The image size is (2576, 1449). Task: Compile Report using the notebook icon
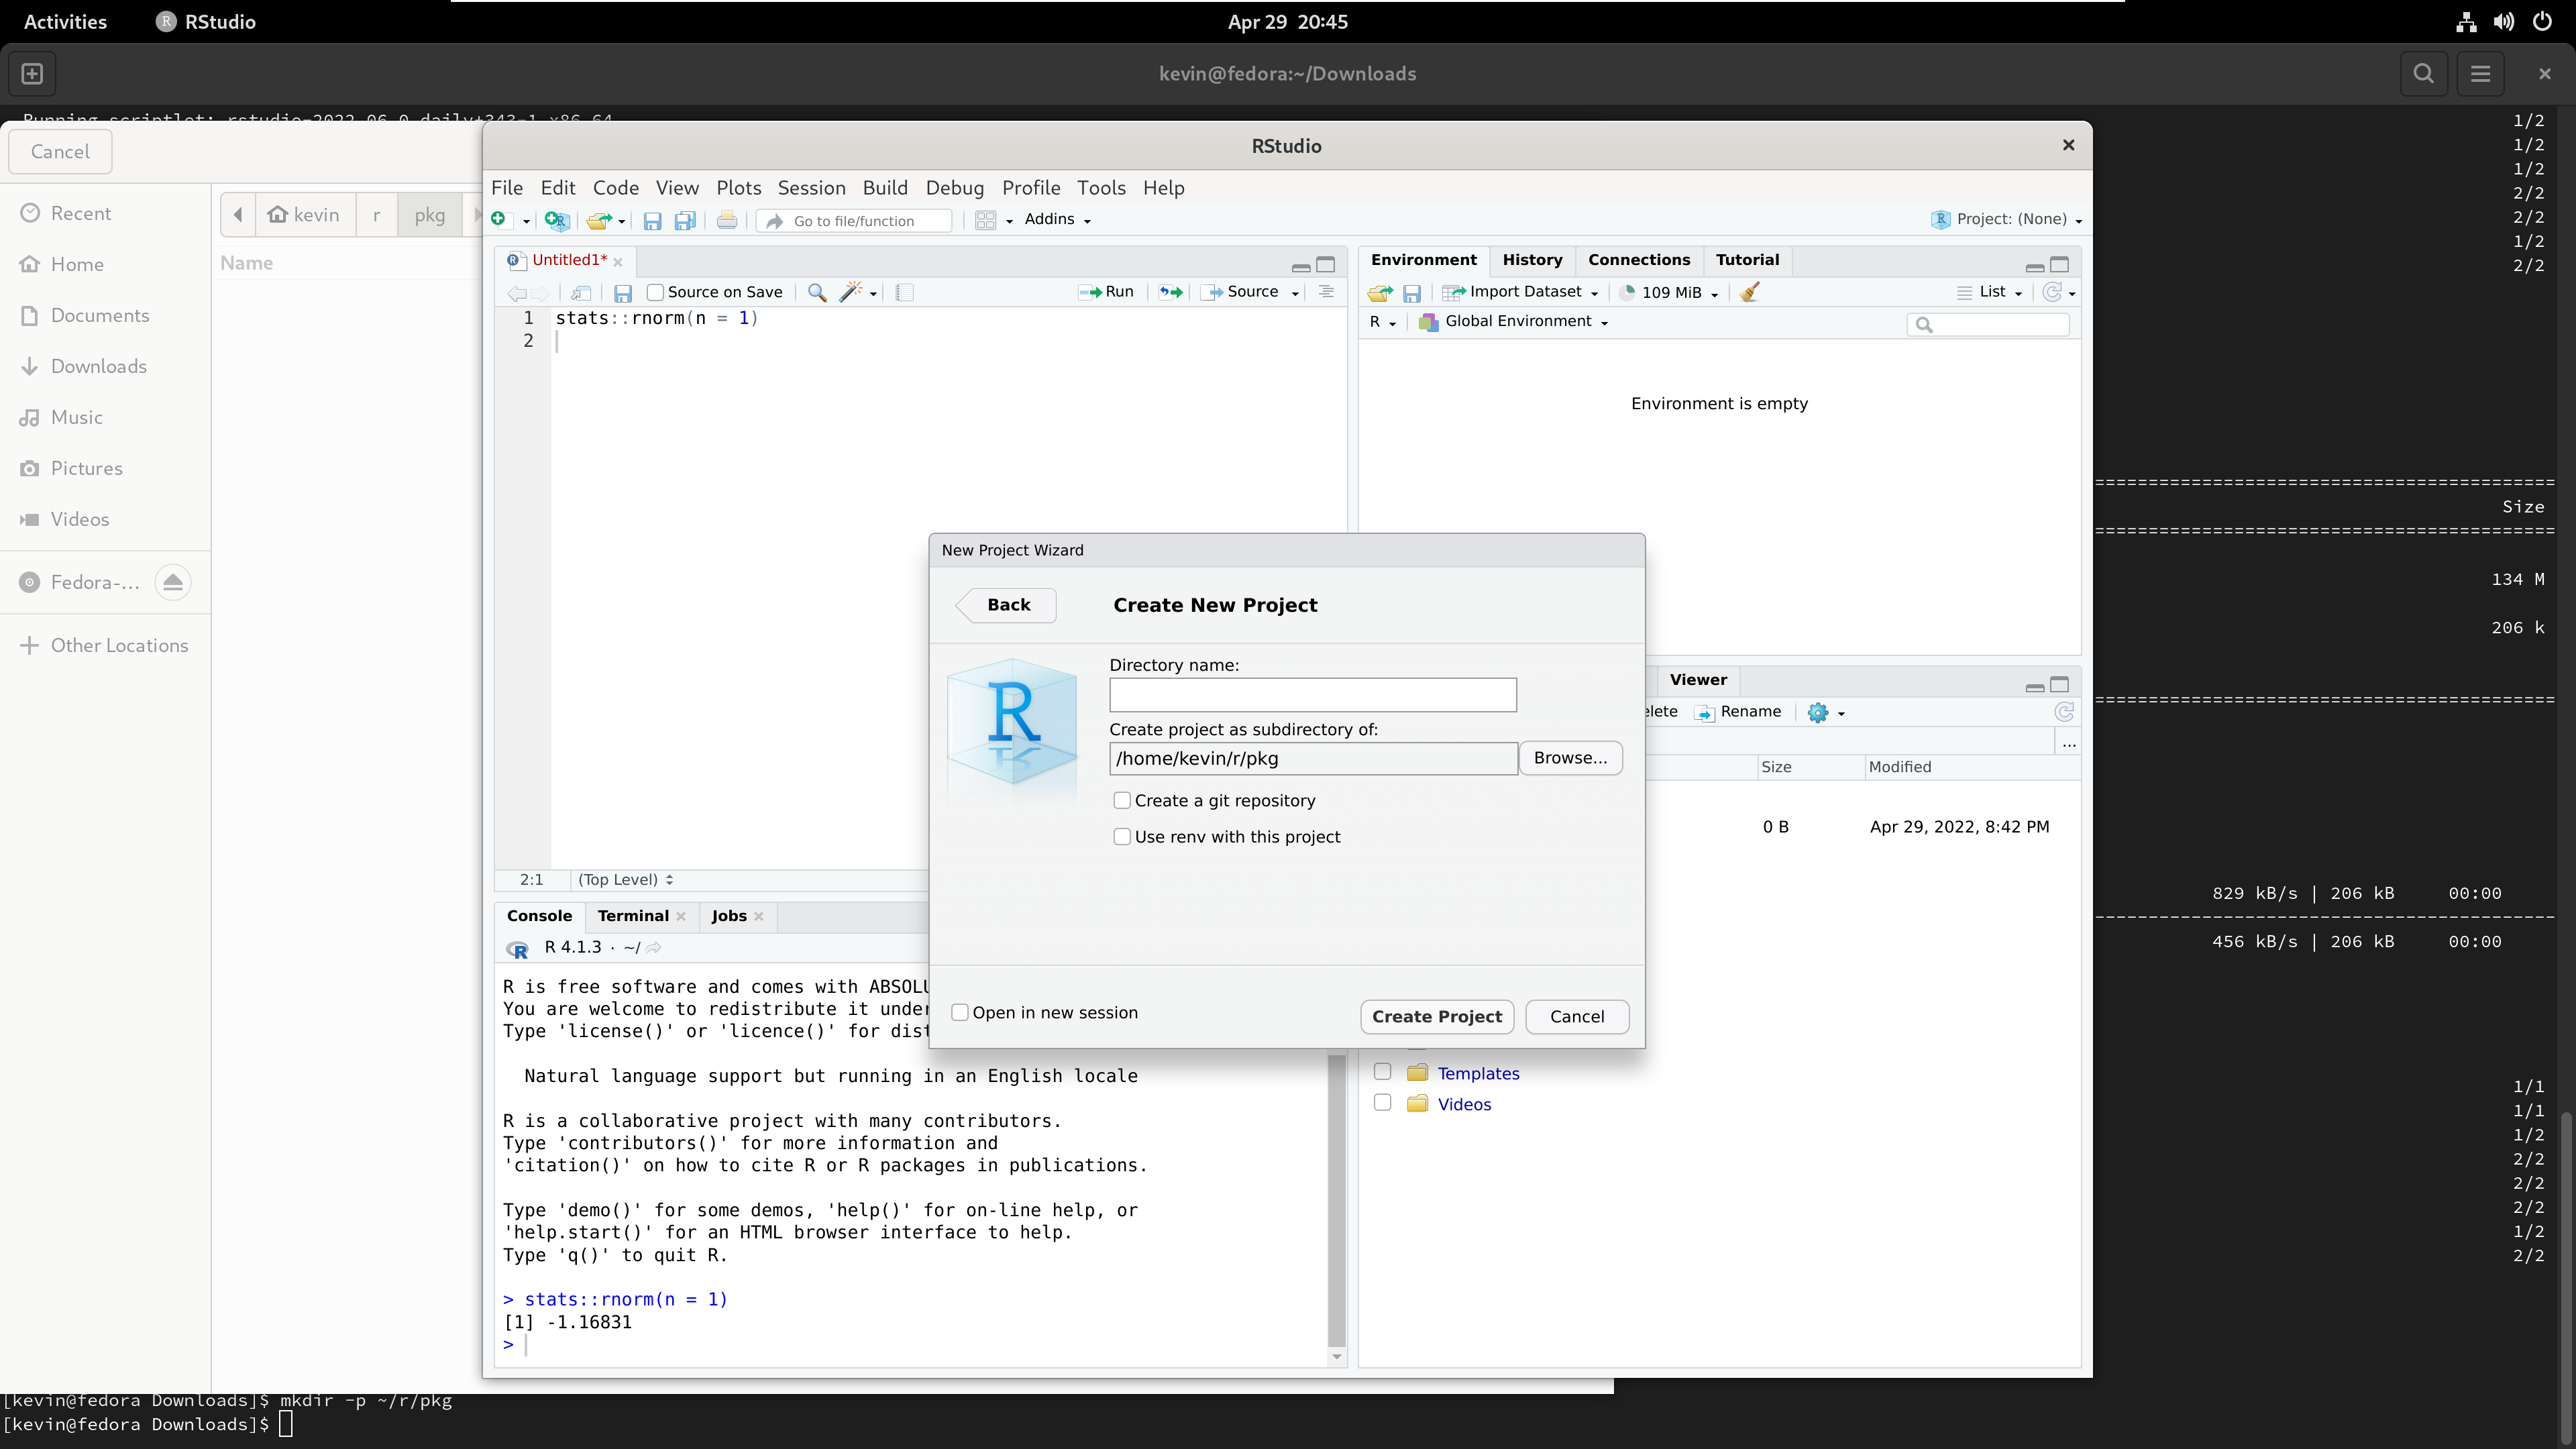[905, 292]
